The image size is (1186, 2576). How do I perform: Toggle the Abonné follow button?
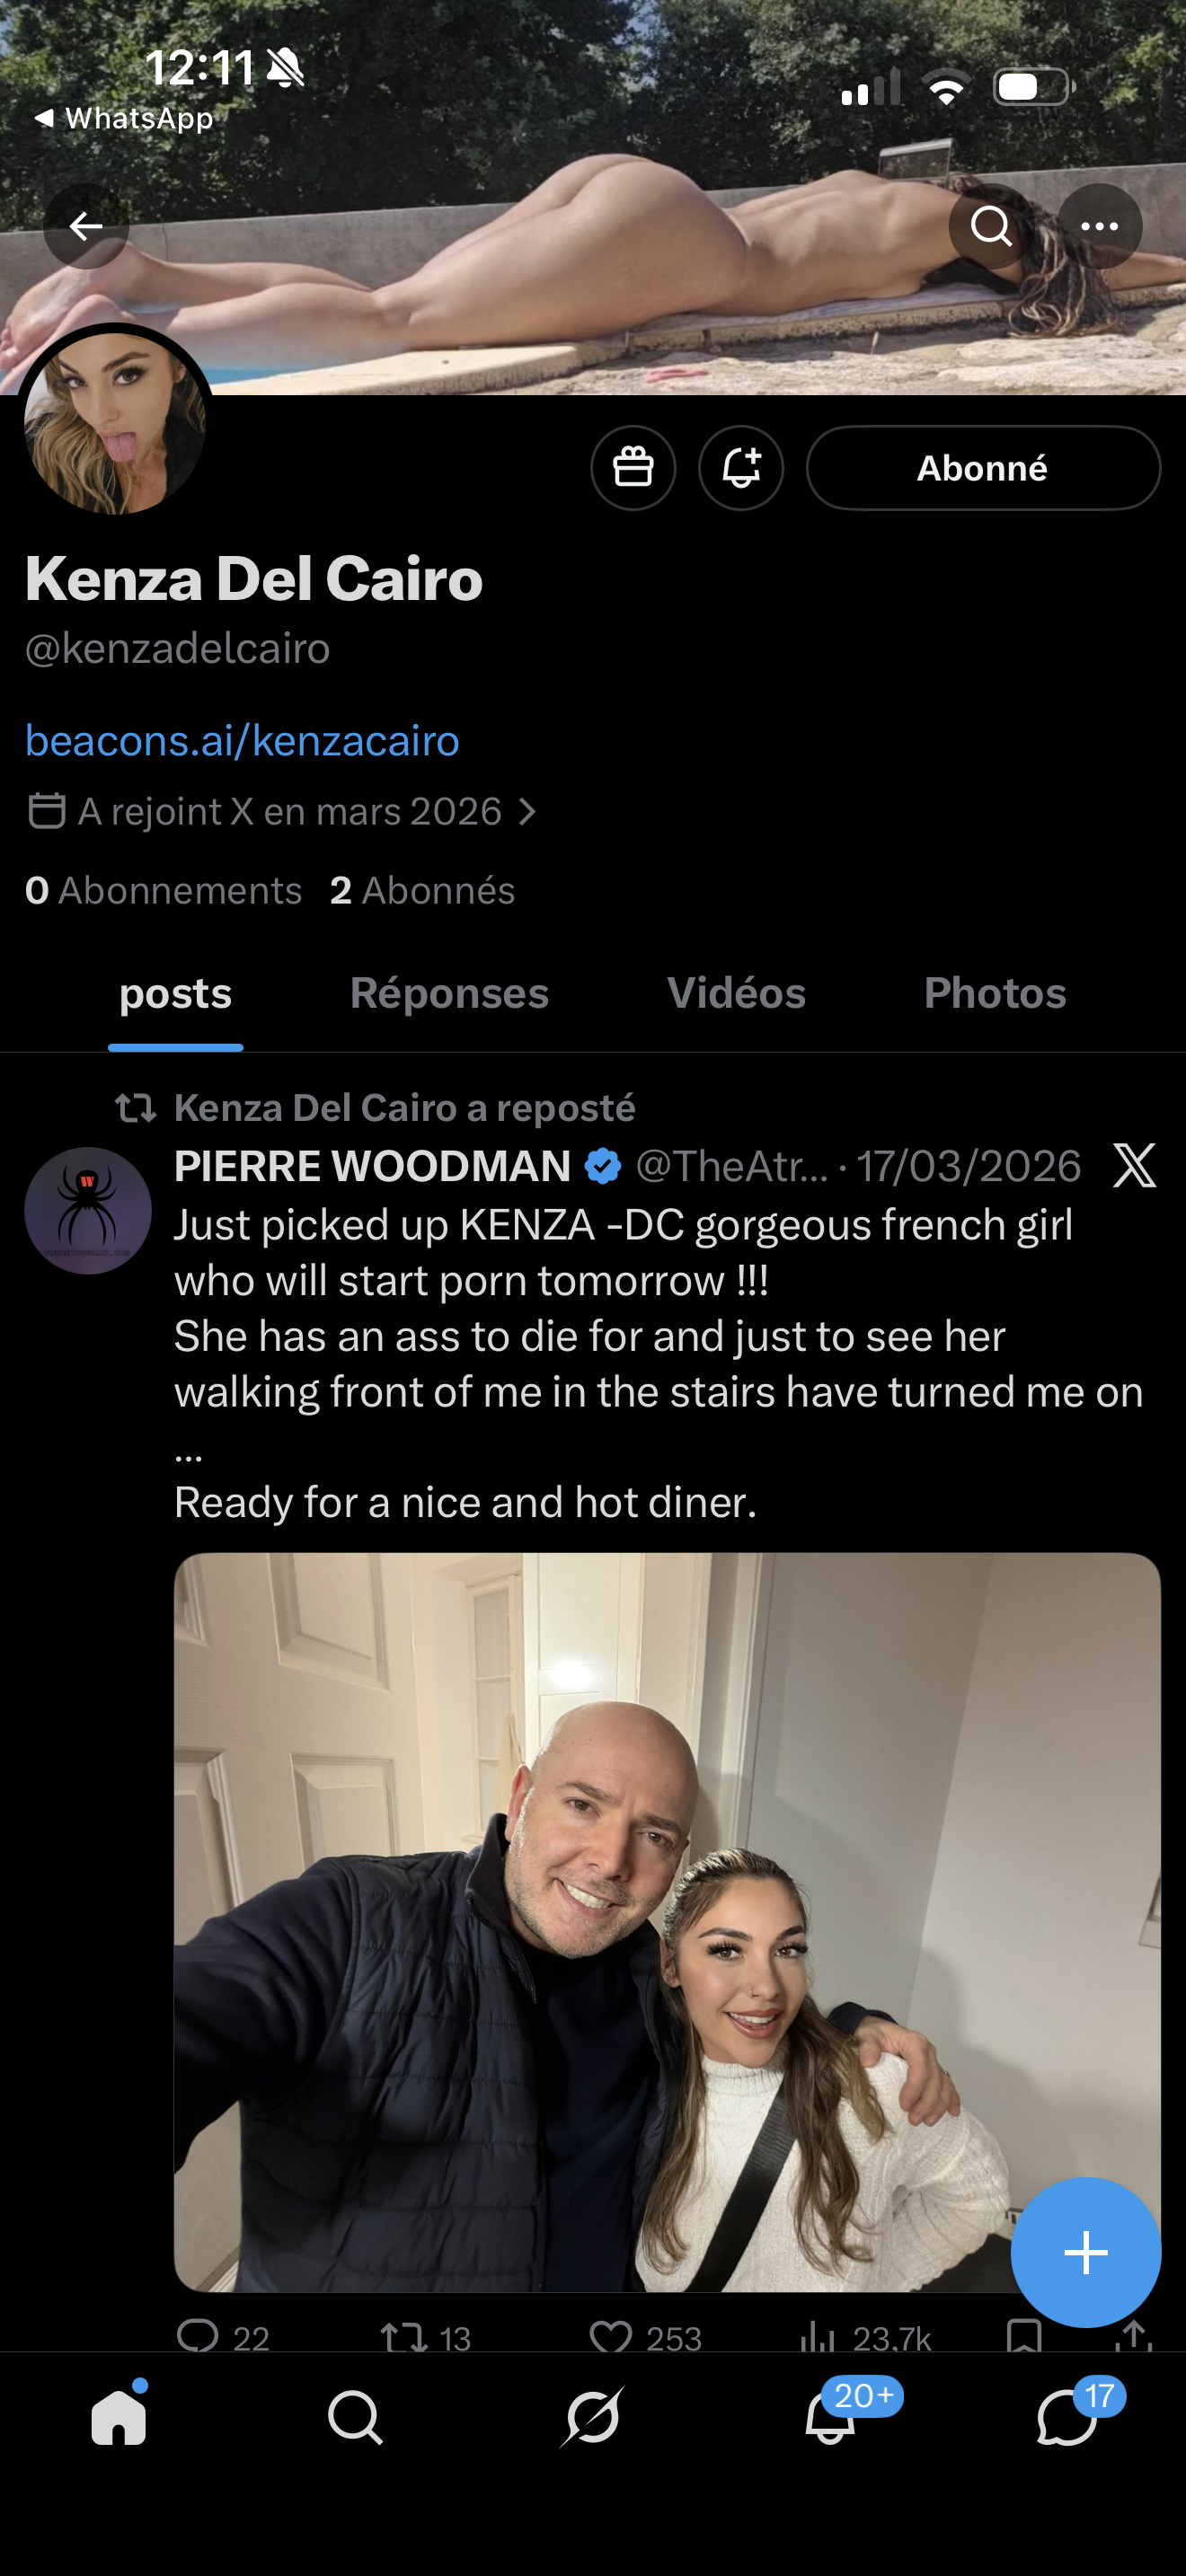click(x=982, y=468)
